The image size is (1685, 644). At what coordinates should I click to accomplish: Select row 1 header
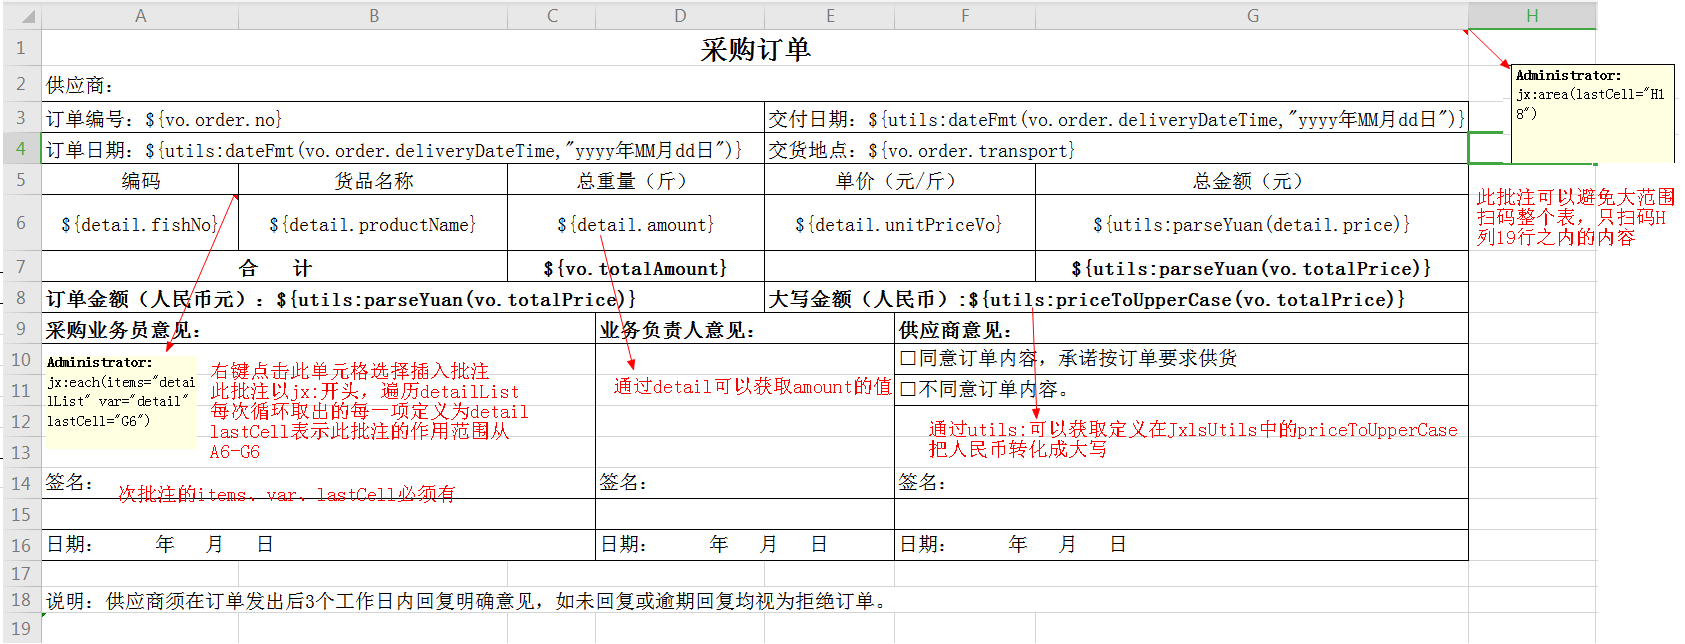pyautogui.click(x=21, y=48)
